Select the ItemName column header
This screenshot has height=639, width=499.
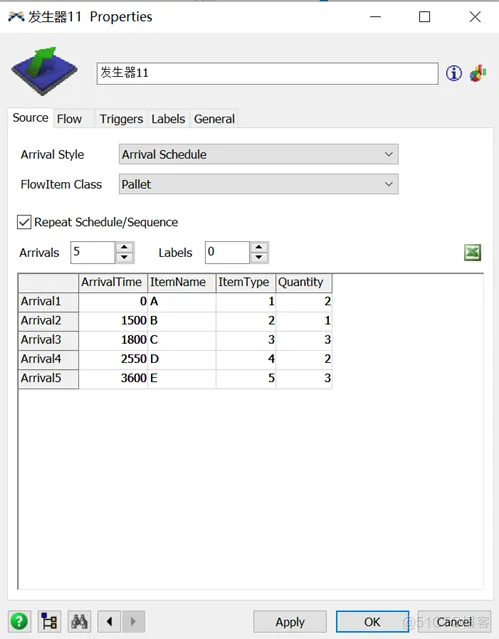(x=181, y=282)
